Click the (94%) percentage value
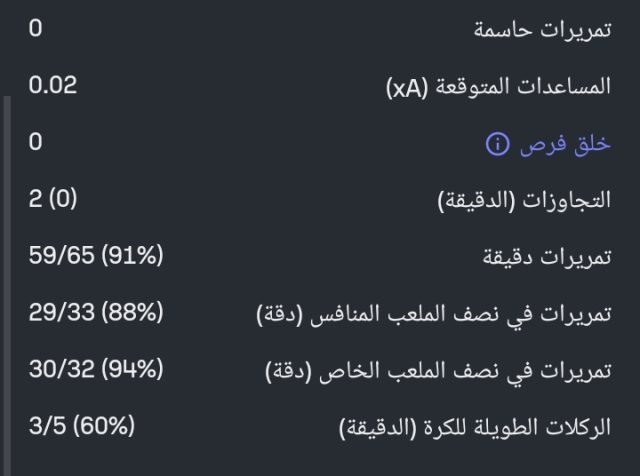Image resolution: width=640 pixels, height=476 pixels. pos(133,371)
